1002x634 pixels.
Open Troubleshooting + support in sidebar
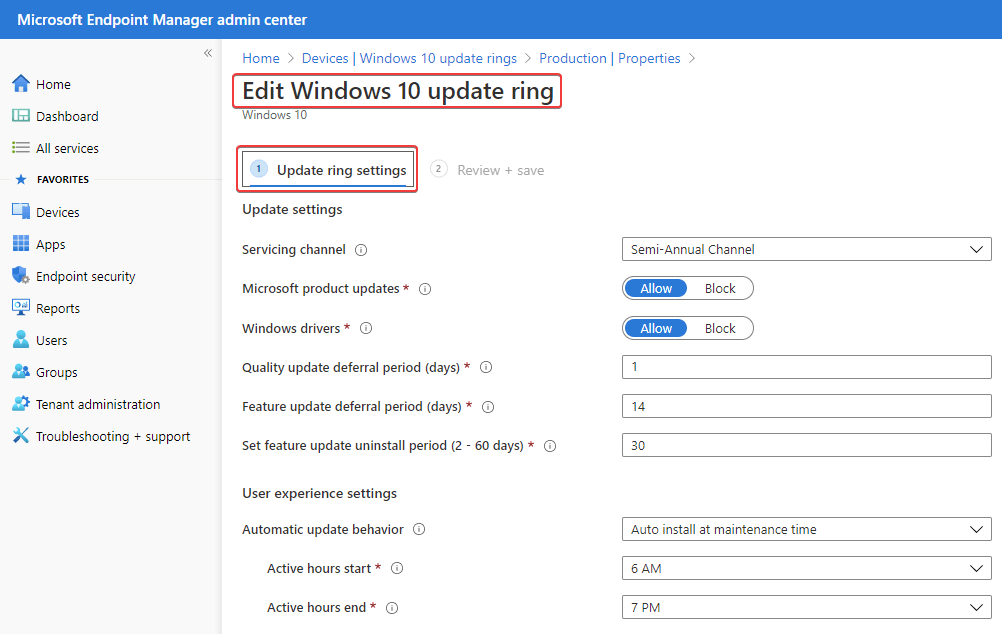click(113, 436)
